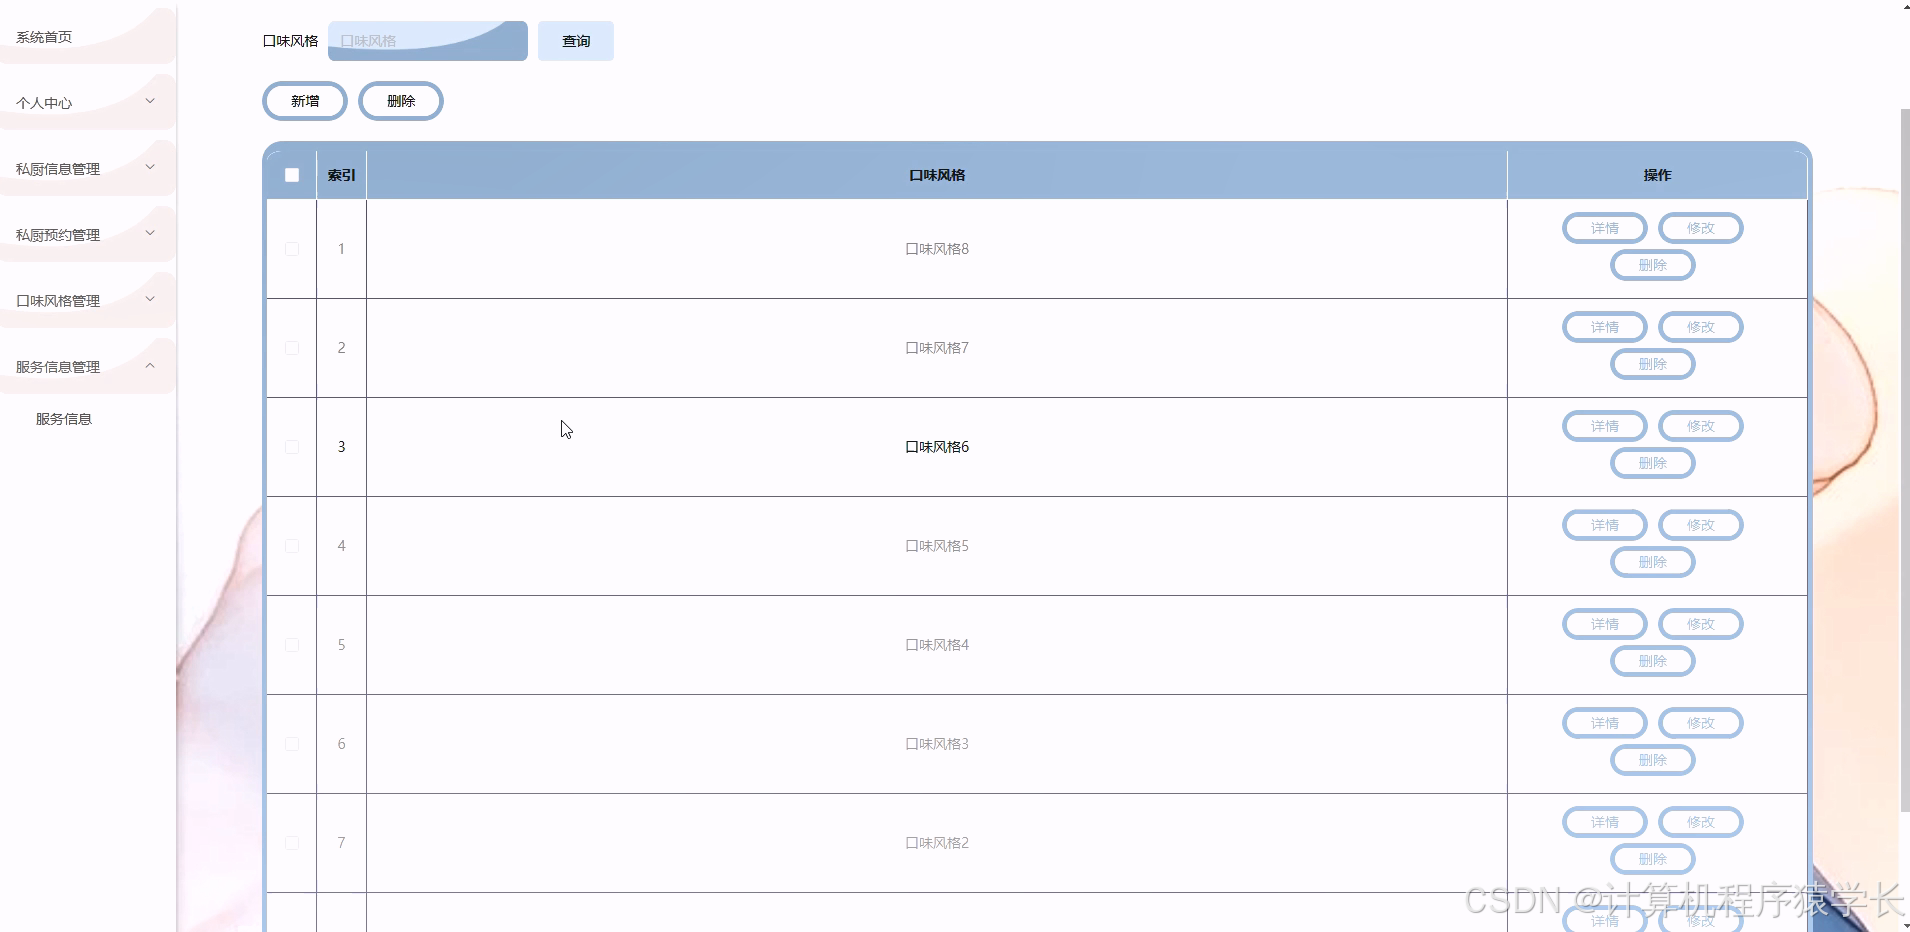
Task: Open 详情 for 口味风格7
Action: coord(1605,327)
